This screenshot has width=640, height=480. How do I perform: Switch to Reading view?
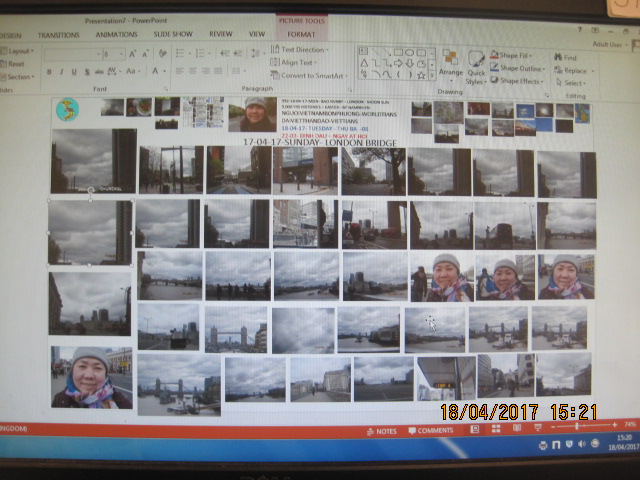517,428
